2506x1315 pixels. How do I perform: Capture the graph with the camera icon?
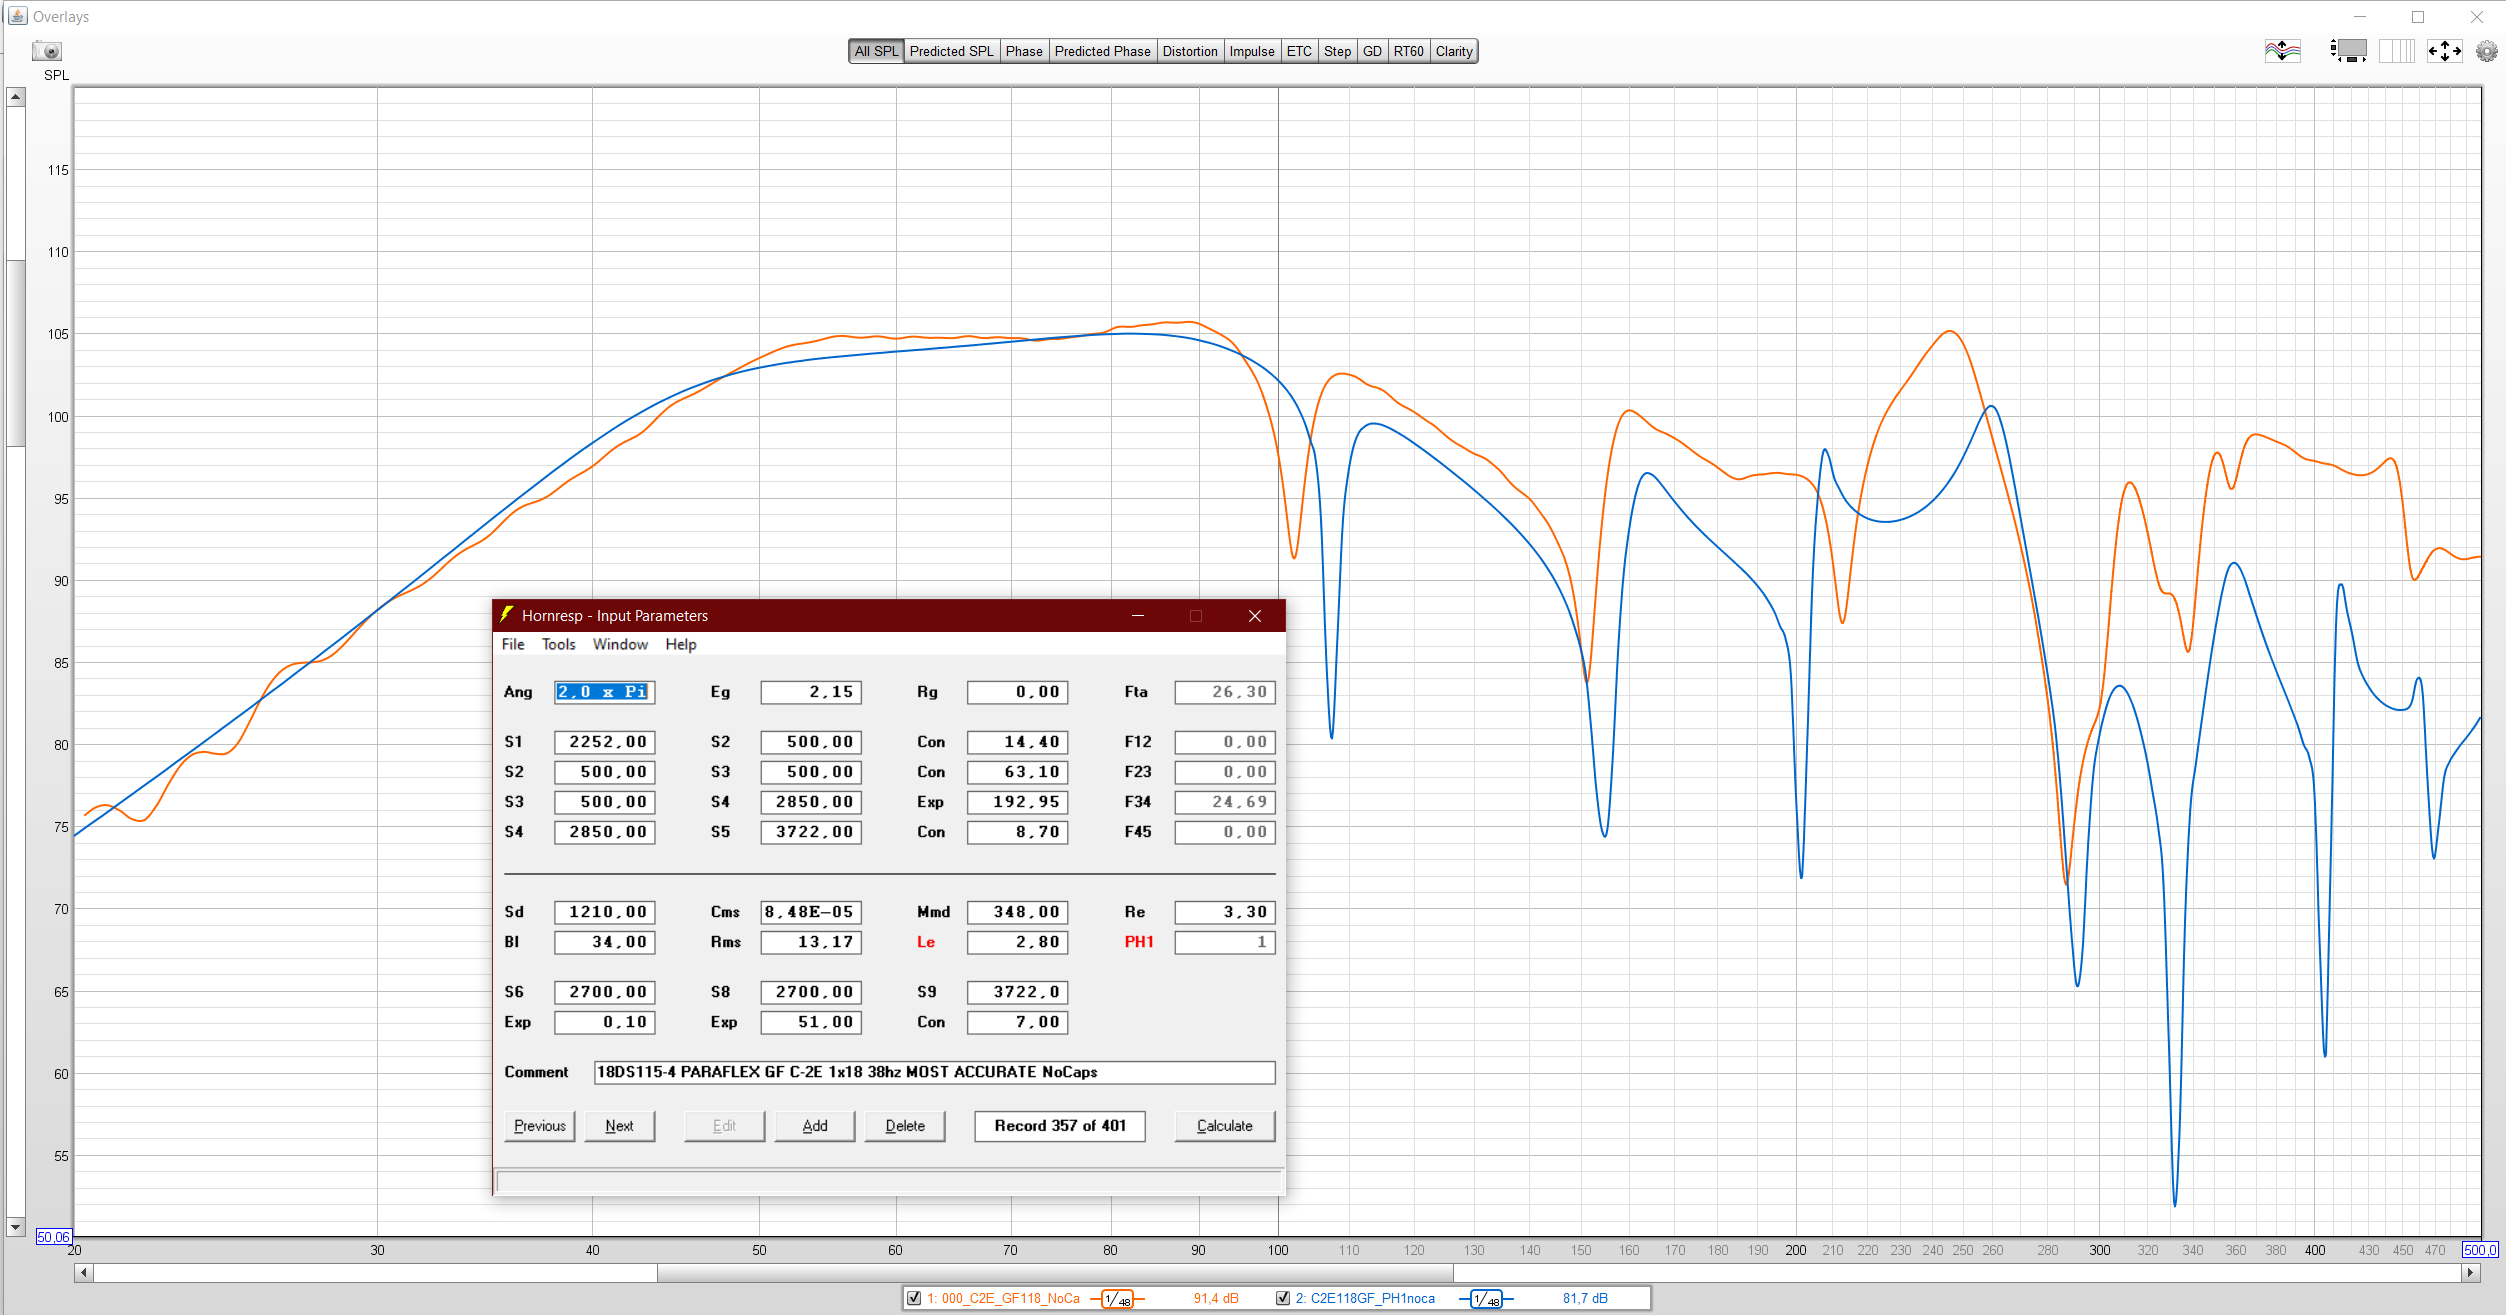click(47, 51)
